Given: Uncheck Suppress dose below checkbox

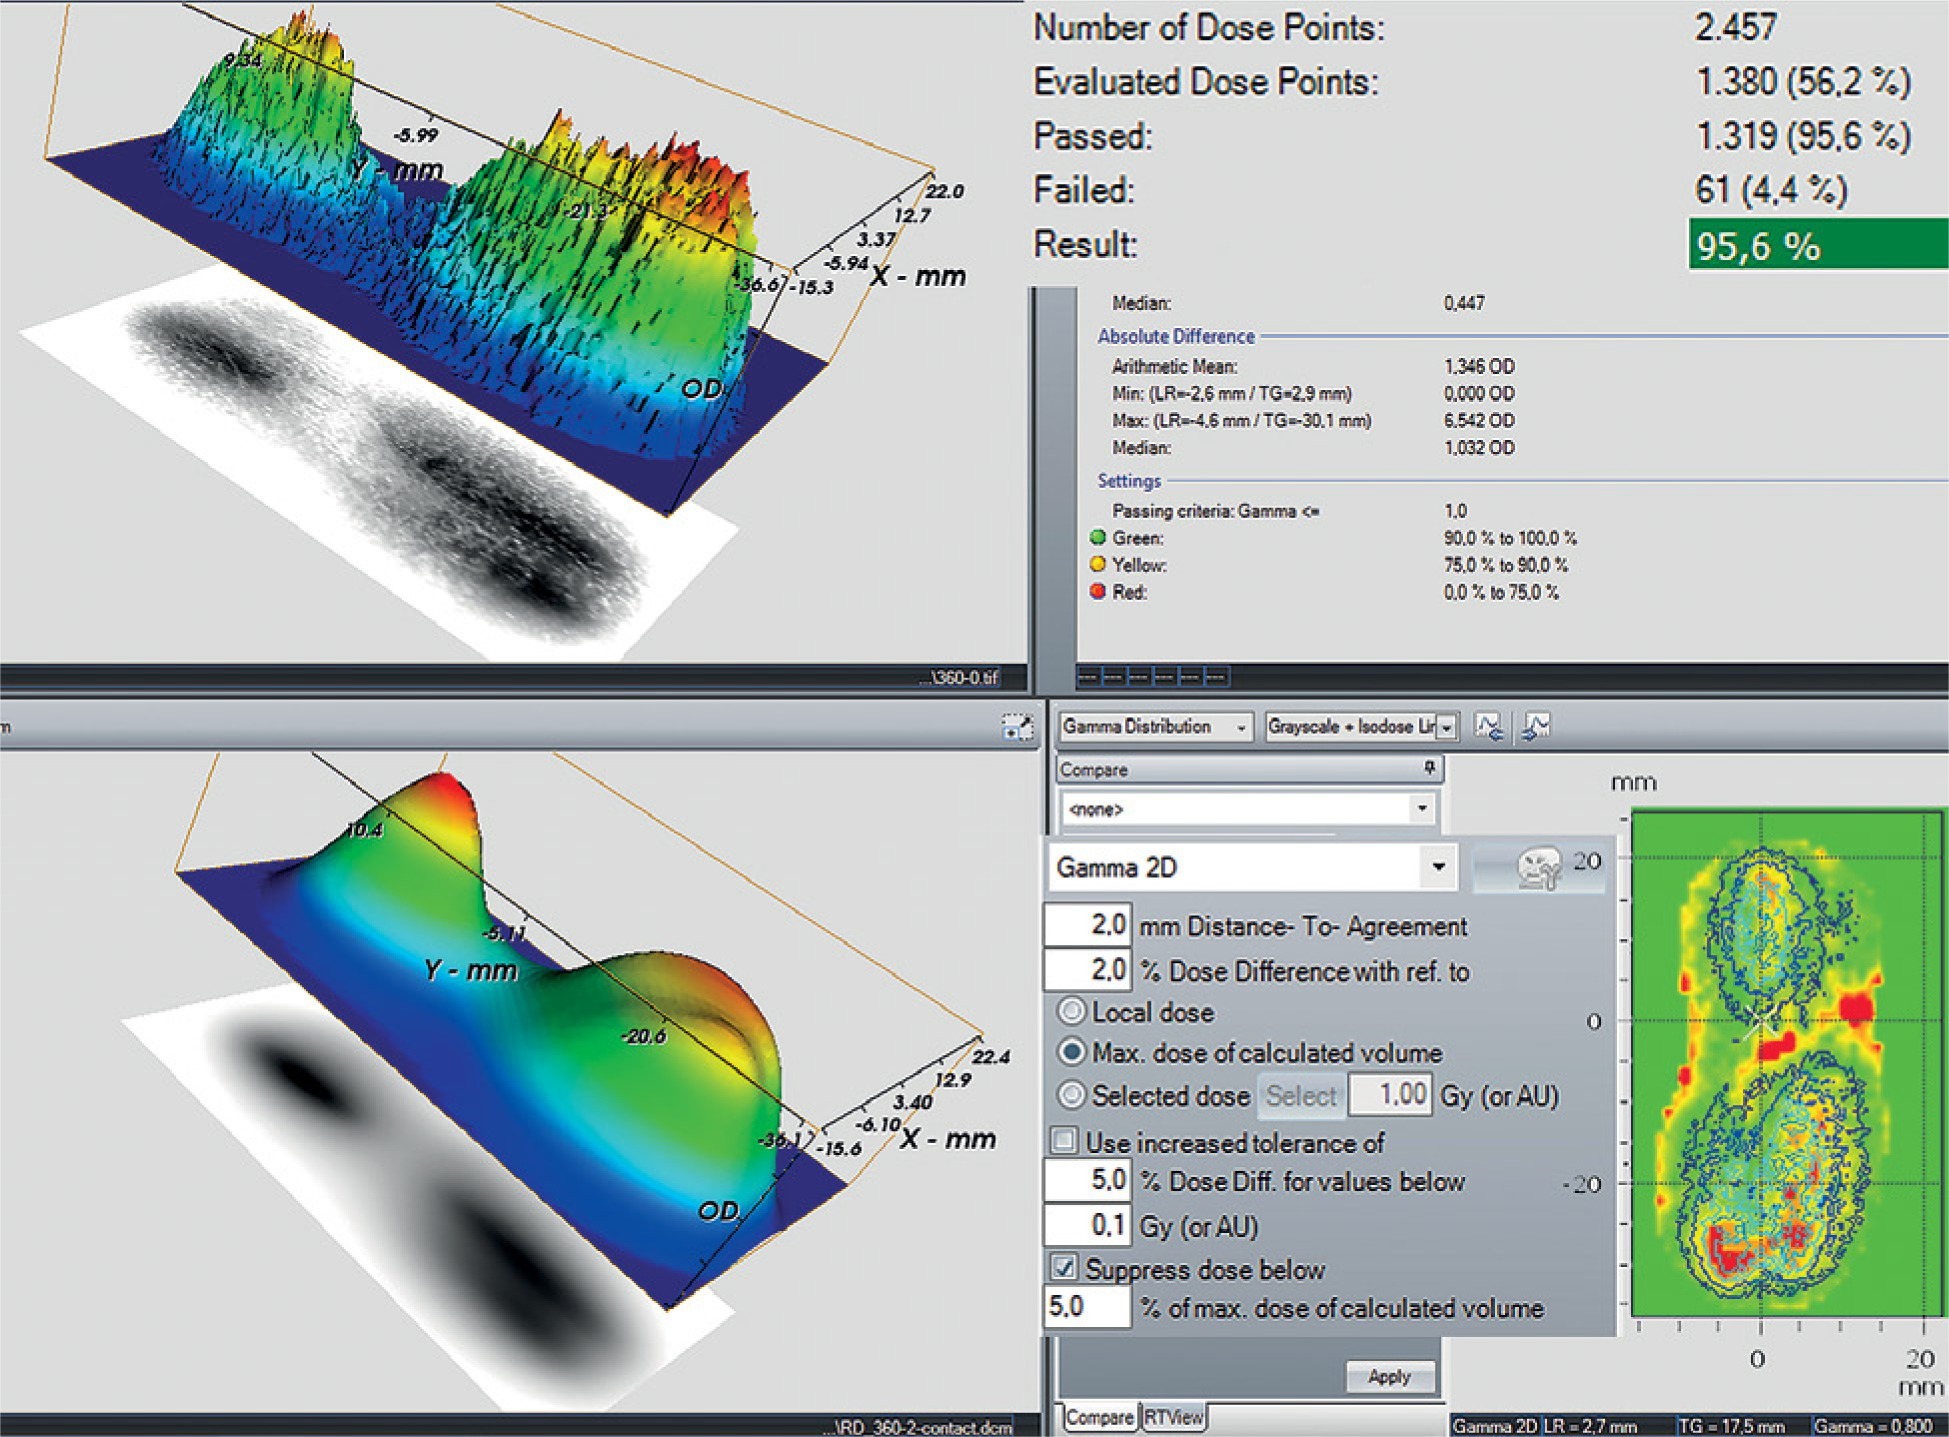Looking at the screenshot, I should (1063, 1268).
